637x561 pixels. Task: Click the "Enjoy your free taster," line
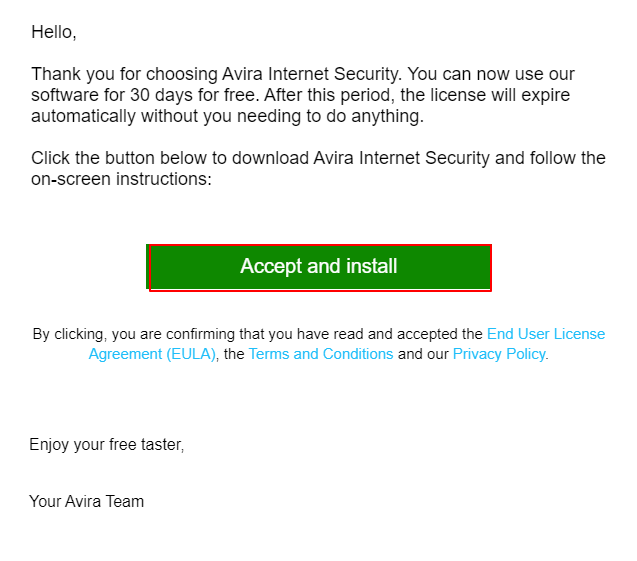click(107, 444)
